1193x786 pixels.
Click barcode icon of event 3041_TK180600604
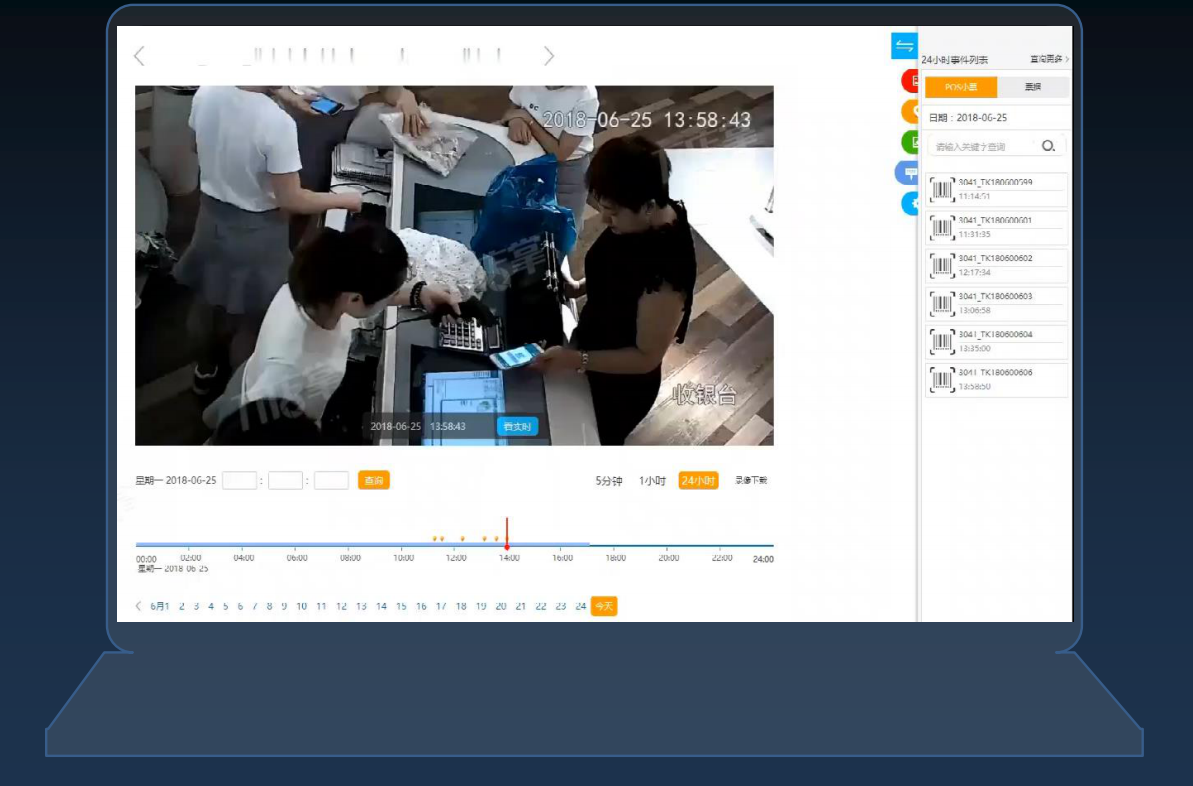[942, 342]
